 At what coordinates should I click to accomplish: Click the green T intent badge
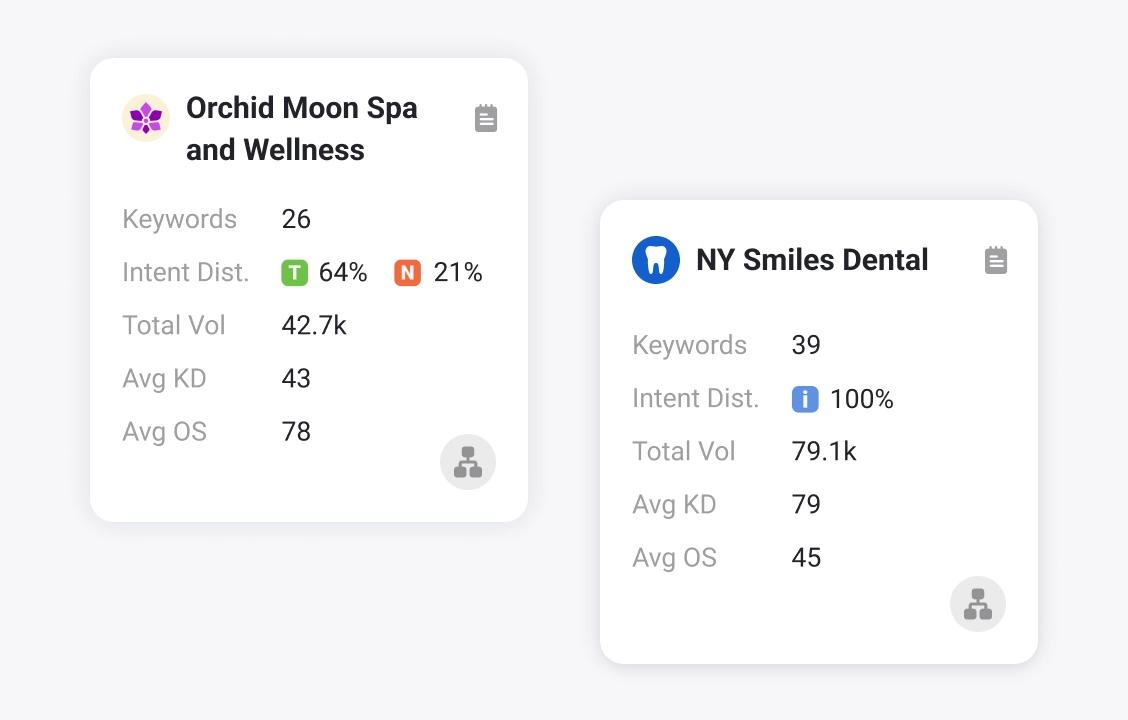click(x=294, y=273)
